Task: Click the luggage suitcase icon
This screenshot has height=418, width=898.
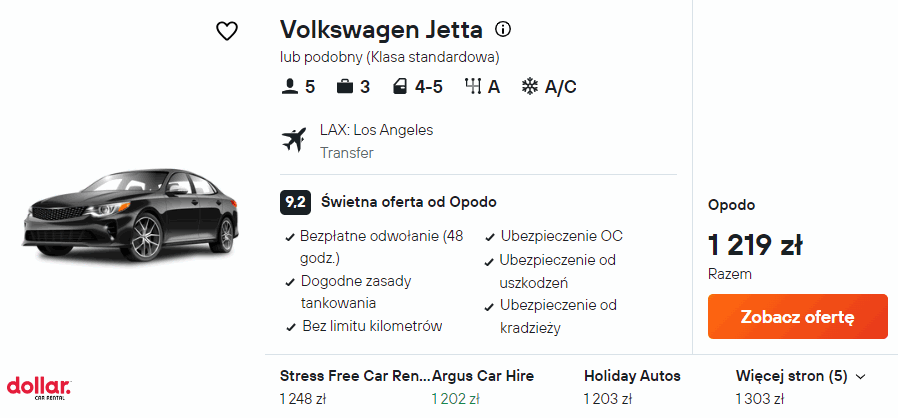Action: click(345, 87)
